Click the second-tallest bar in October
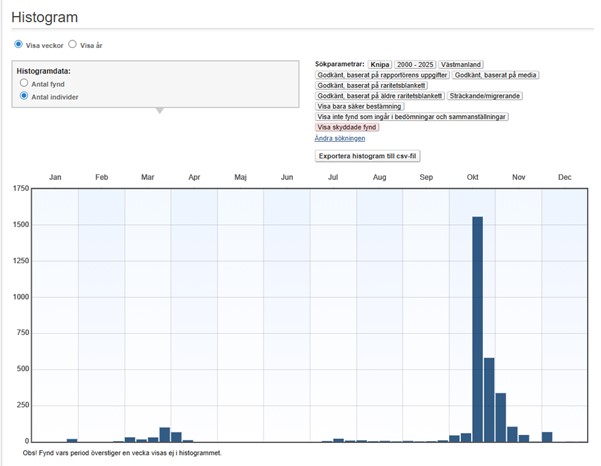Viewport: 601px width, 466px height. (489, 399)
